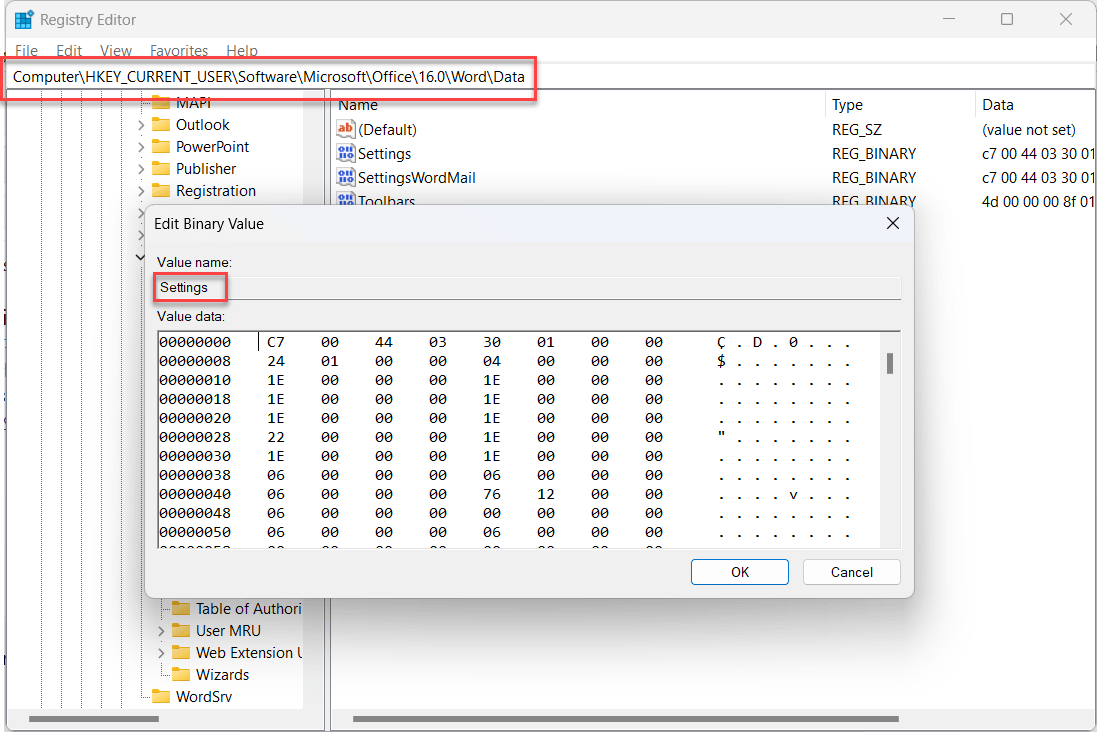Click the SettingsWordMail binary value icon

(x=346, y=177)
